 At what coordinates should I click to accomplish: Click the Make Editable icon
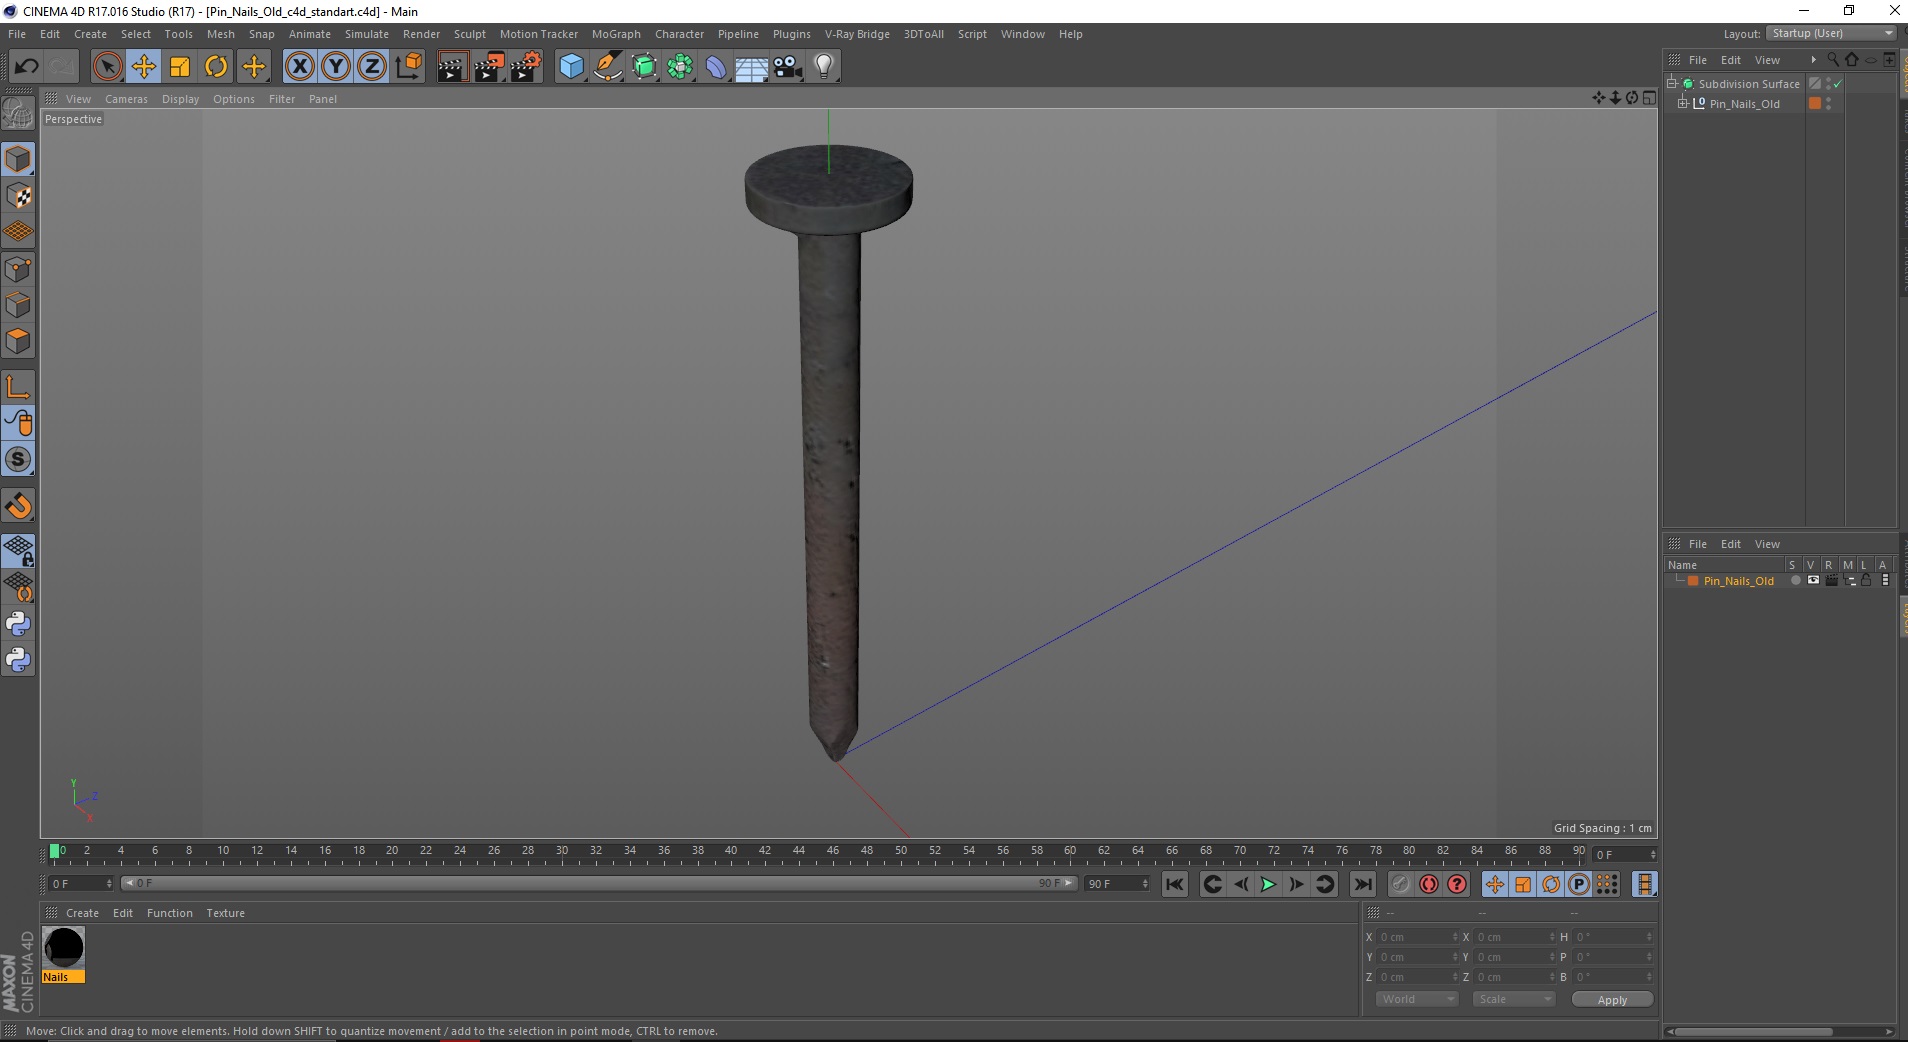[x=18, y=114]
